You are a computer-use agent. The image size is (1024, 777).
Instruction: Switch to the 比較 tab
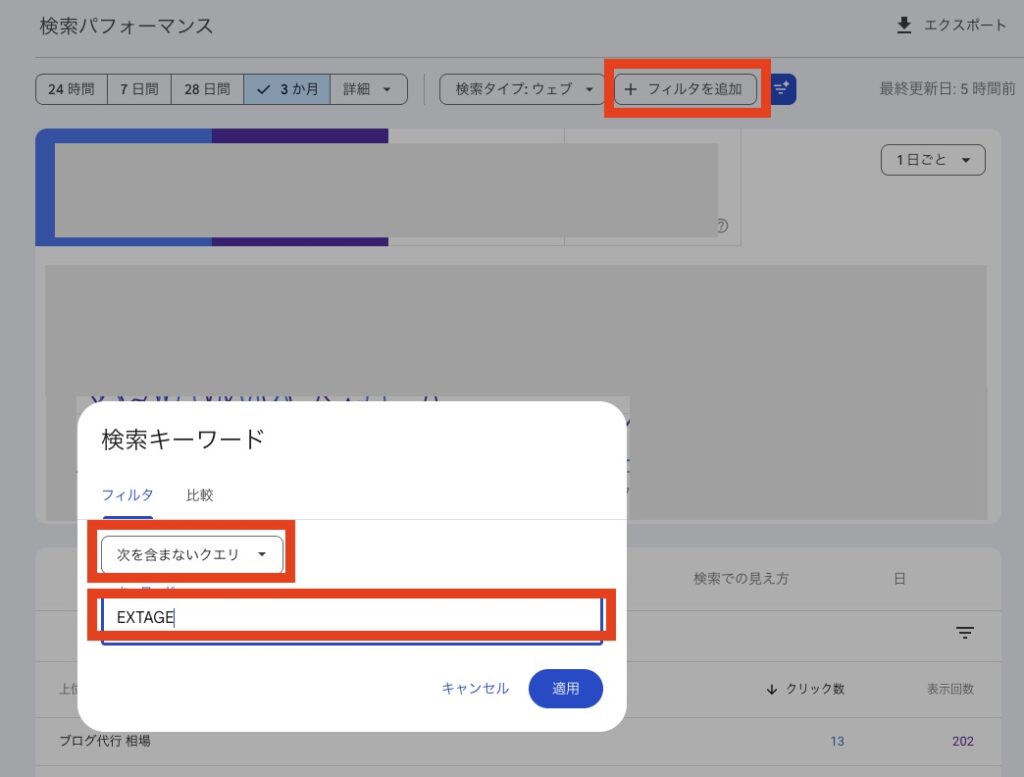pyautogui.click(x=198, y=495)
